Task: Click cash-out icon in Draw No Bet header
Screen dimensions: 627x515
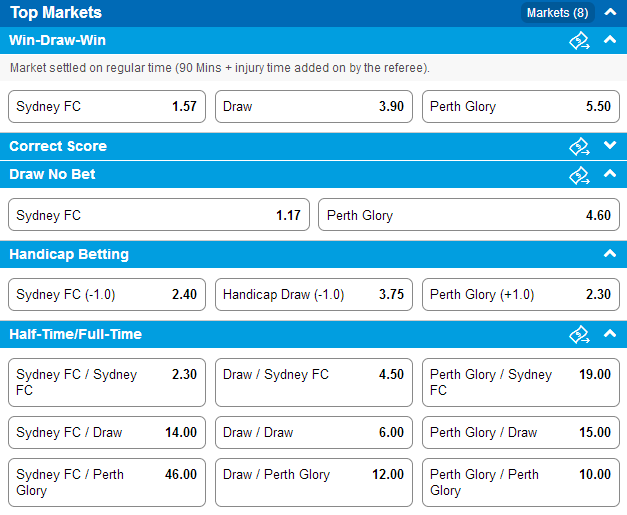Action: (579, 175)
